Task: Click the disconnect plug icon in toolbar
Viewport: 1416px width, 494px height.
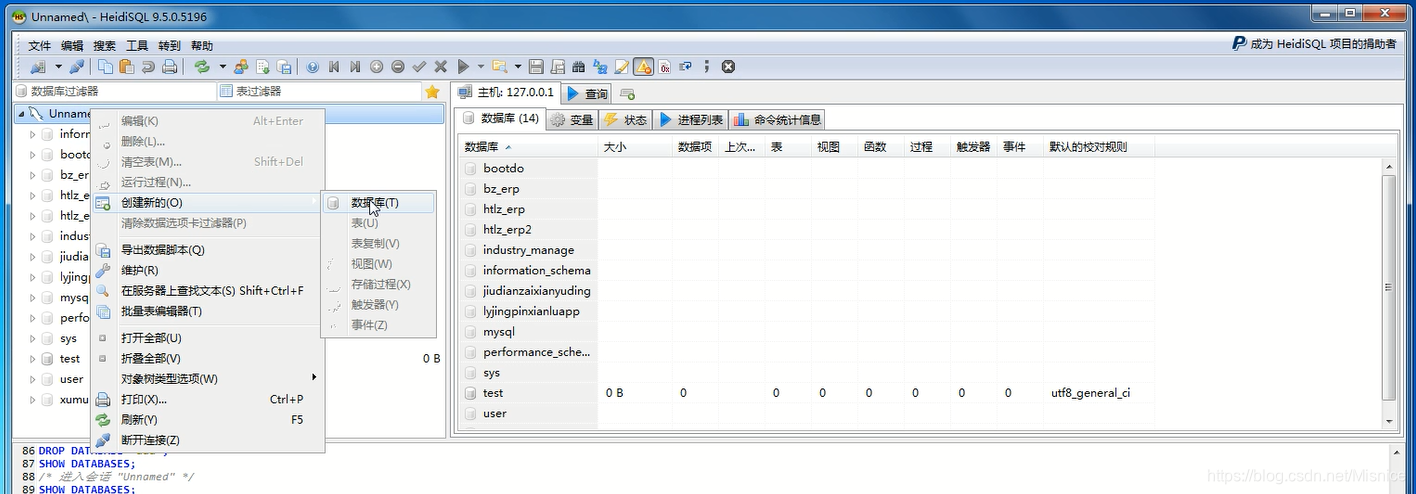Action: pos(76,67)
